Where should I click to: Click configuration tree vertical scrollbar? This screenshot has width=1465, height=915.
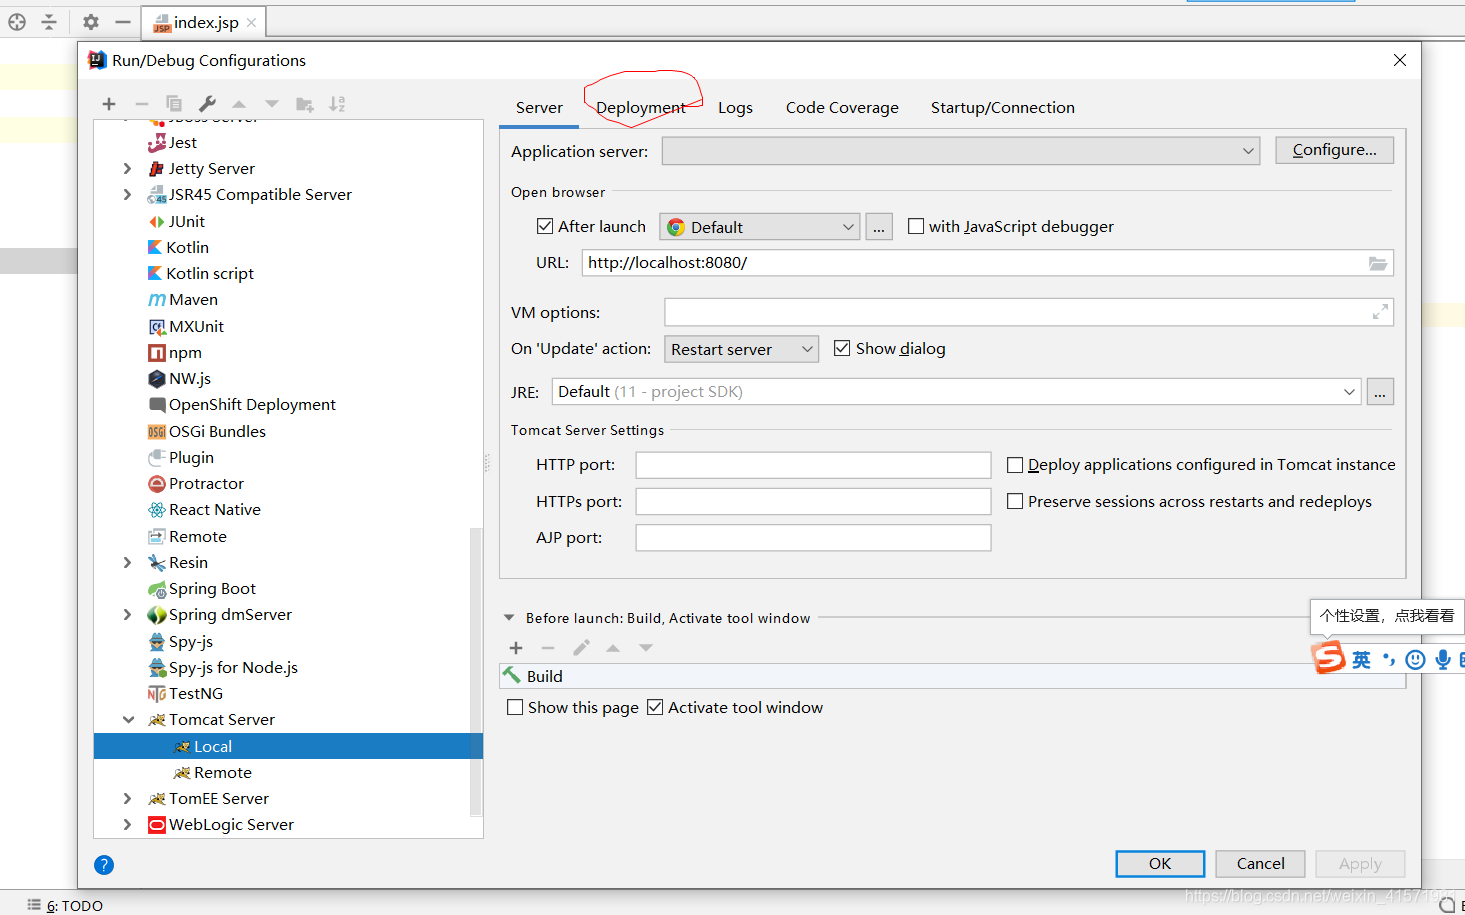click(x=476, y=672)
